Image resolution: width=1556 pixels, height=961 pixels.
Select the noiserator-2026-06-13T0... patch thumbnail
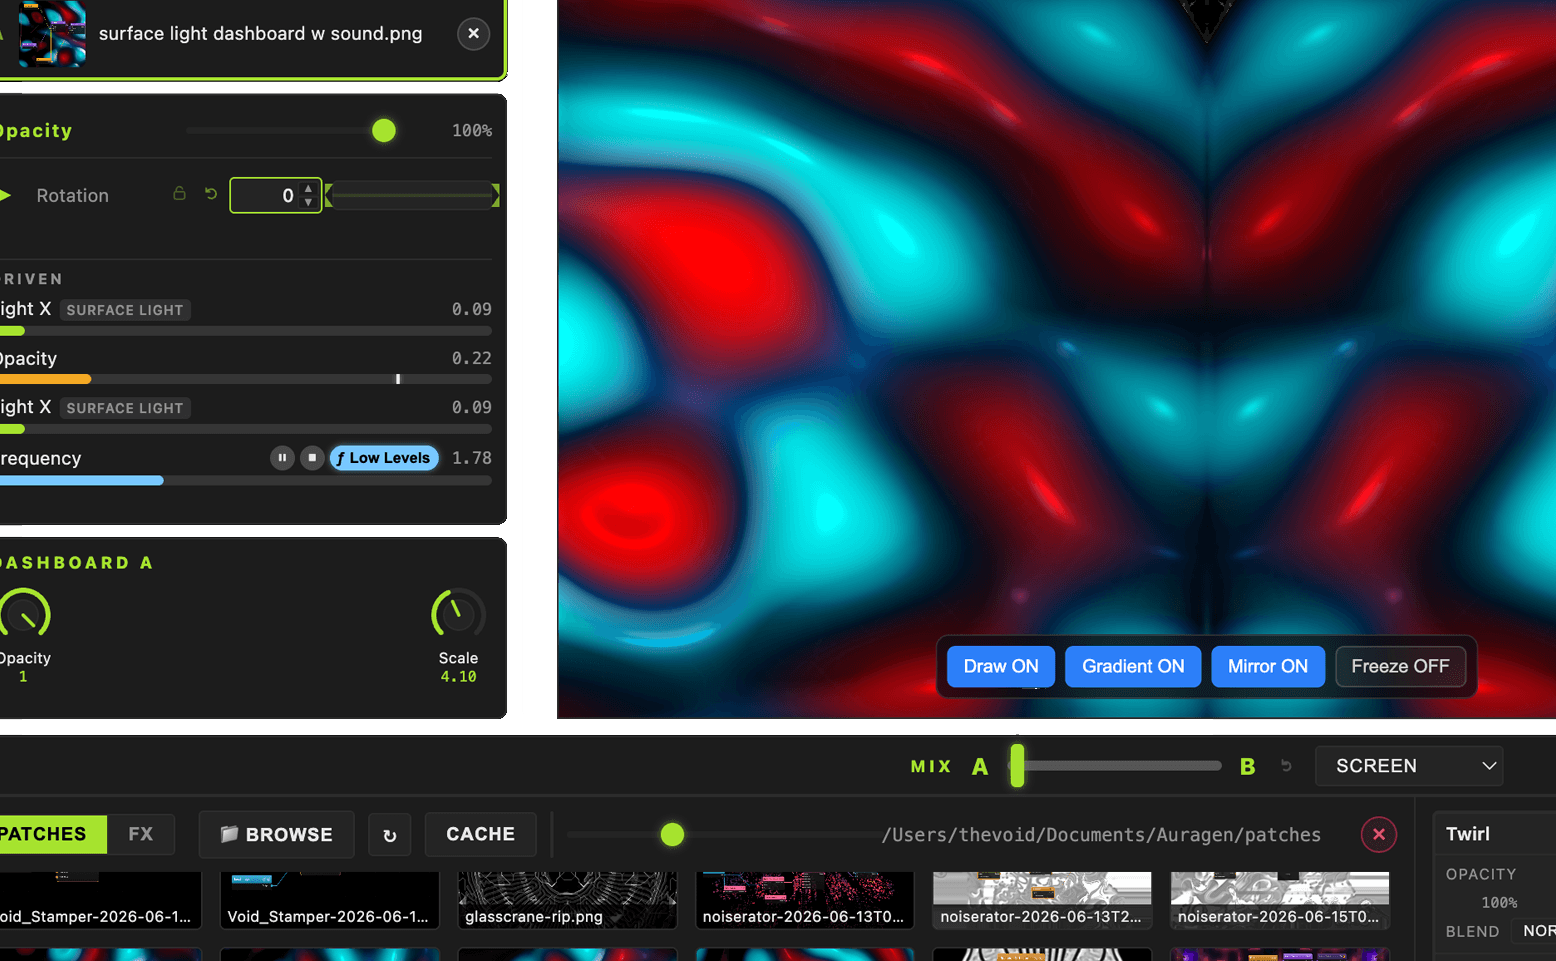(804, 899)
